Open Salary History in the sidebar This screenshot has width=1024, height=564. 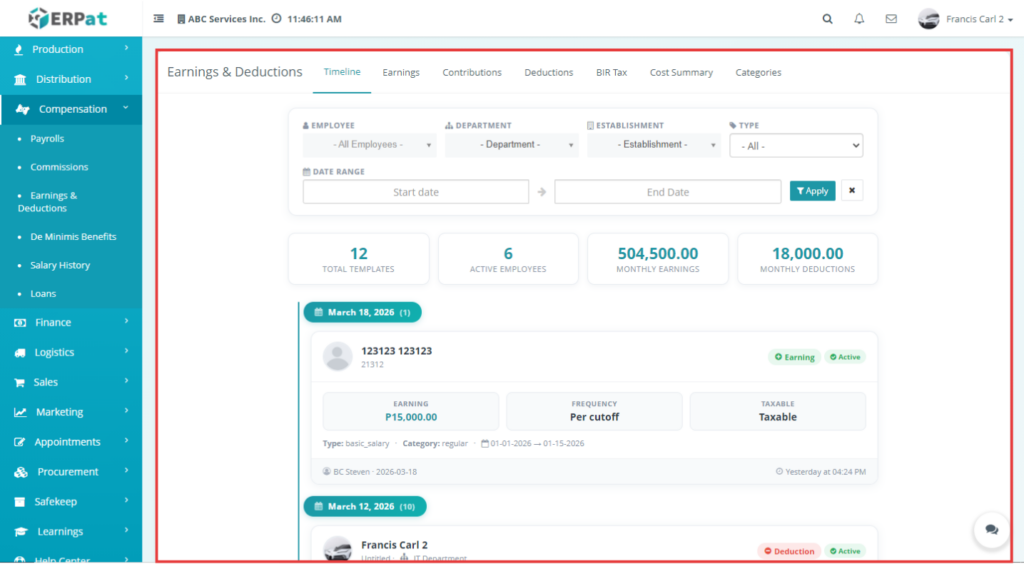tap(60, 265)
